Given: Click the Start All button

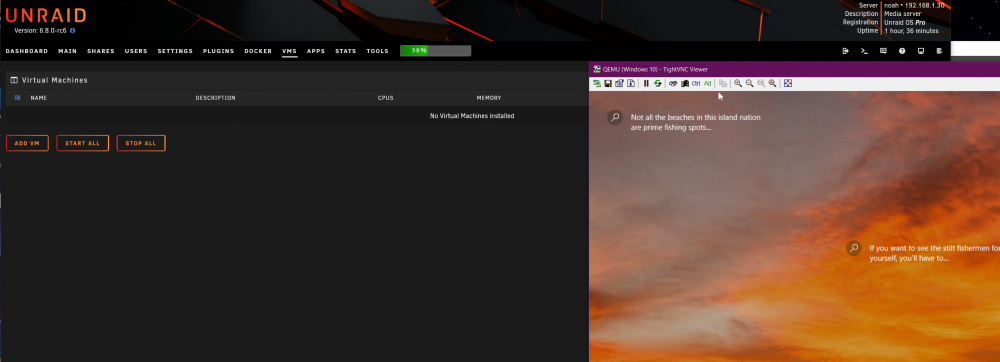Looking at the screenshot, I should click(82, 143).
